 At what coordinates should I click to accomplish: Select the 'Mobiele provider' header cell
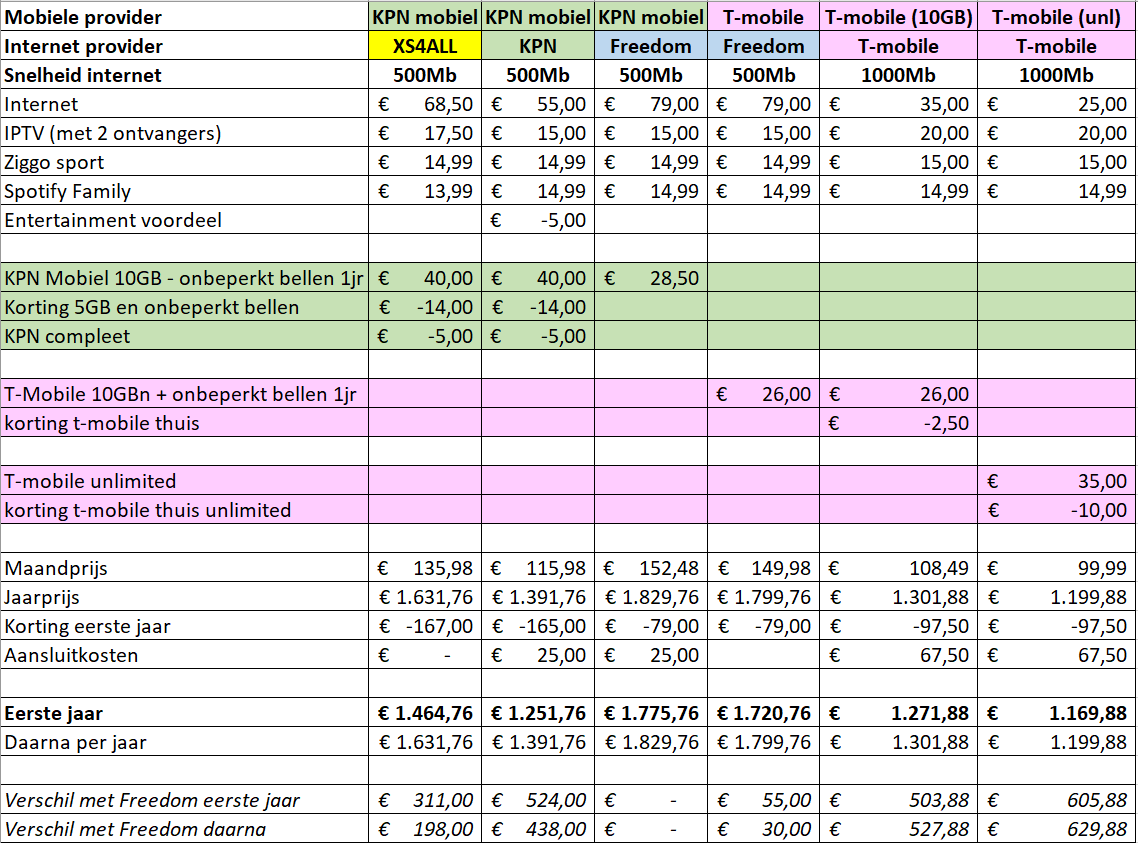point(184,17)
